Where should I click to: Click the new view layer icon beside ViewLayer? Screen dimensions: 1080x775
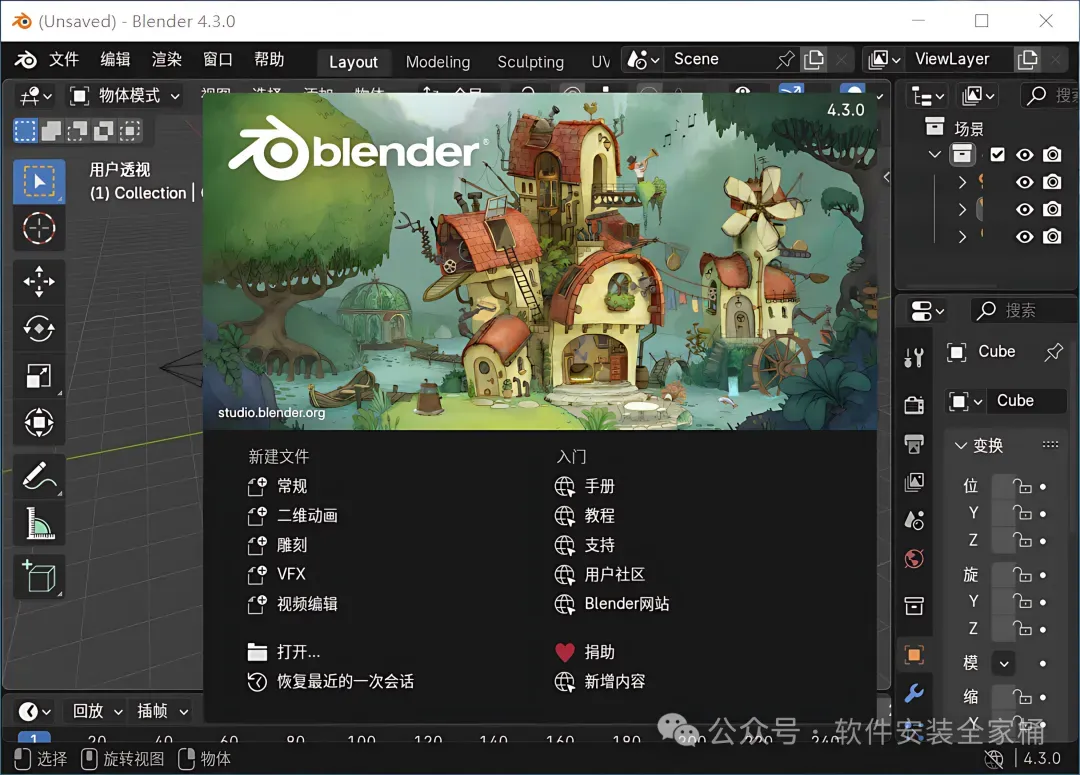1027,60
